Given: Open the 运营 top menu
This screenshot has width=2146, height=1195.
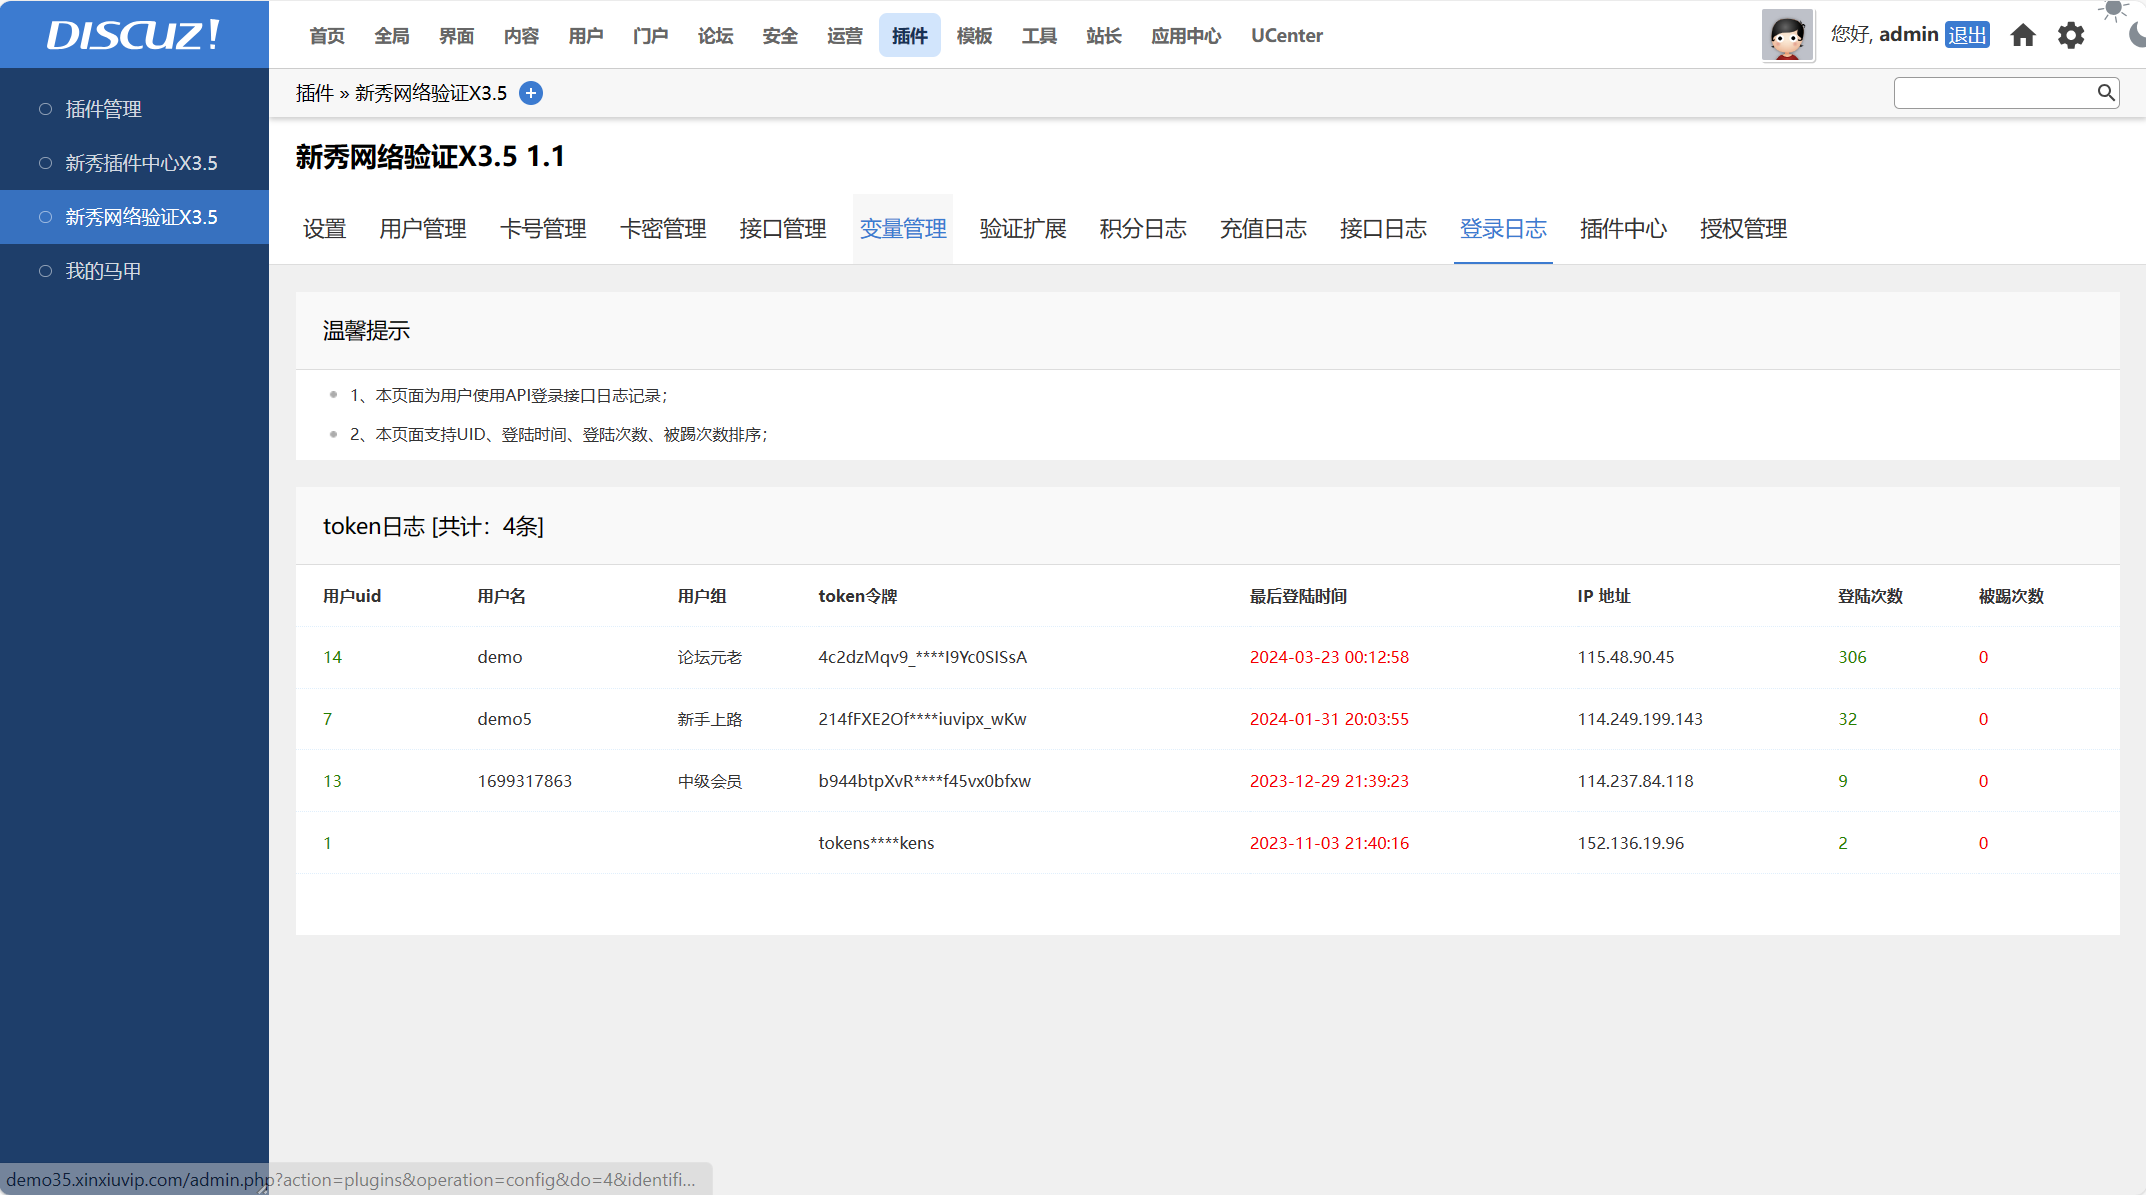Looking at the screenshot, I should [845, 36].
